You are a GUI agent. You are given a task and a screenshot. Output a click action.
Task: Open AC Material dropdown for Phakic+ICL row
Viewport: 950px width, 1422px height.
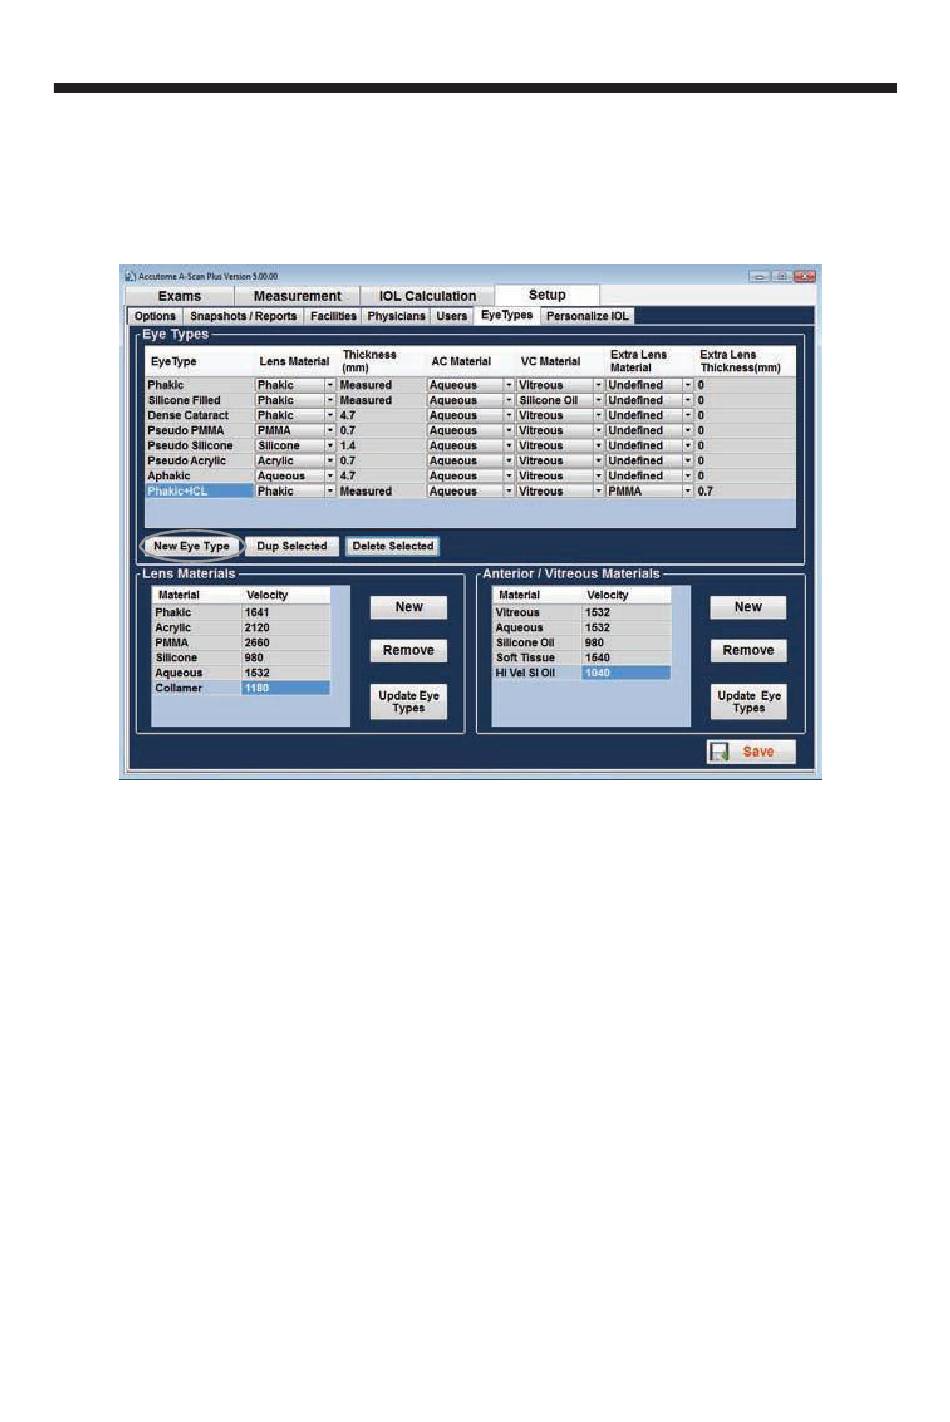point(509,491)
